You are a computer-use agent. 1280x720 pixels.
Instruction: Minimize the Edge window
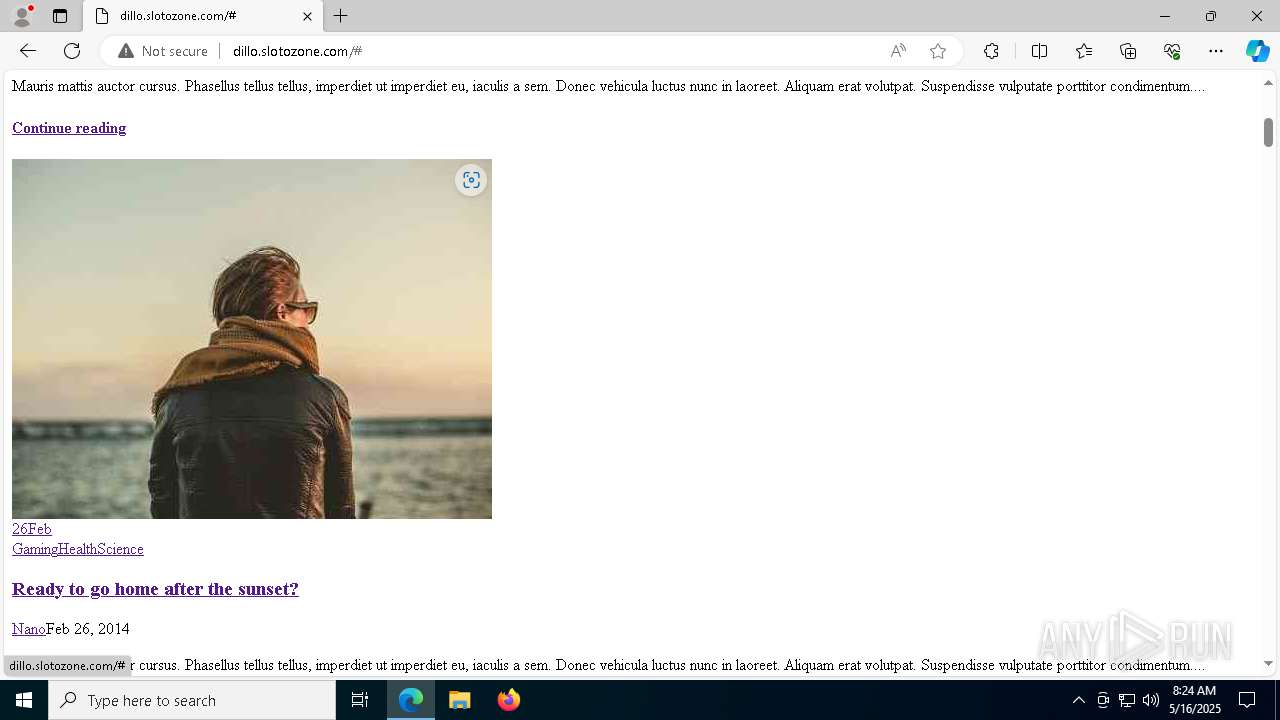(1164, 16)
